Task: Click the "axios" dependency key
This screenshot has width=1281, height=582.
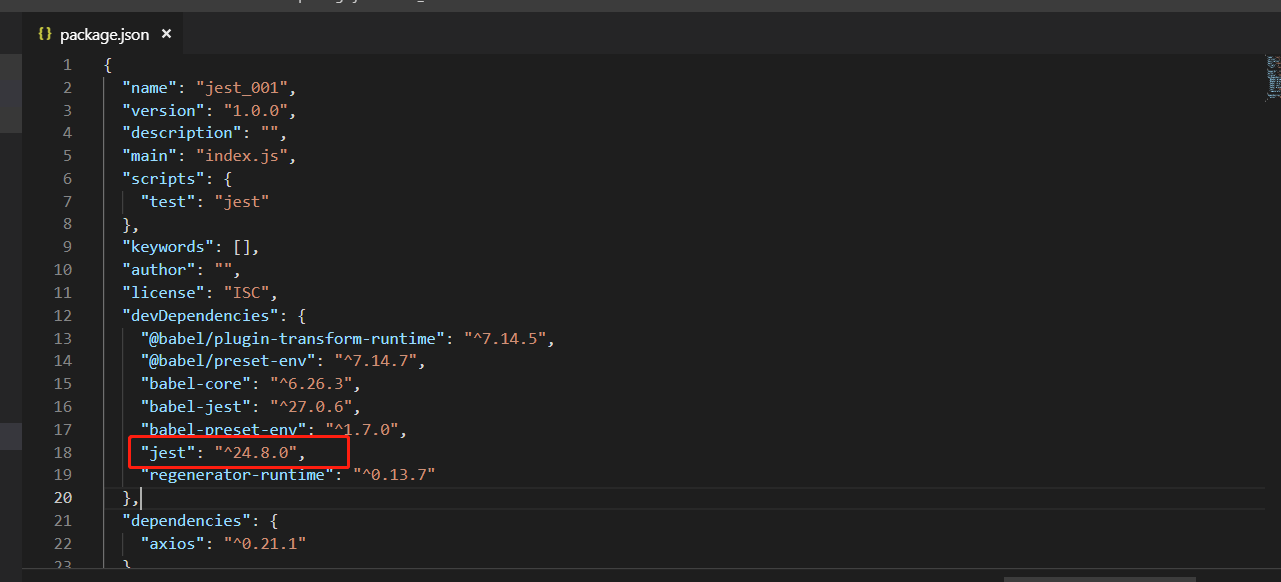Action: tap(173, 543)
